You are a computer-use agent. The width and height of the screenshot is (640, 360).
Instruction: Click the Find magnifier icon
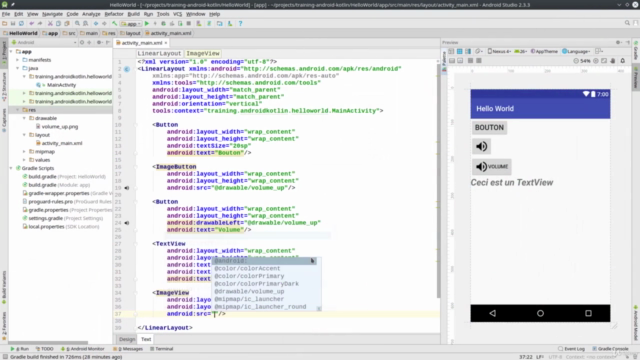coord(77,24)
